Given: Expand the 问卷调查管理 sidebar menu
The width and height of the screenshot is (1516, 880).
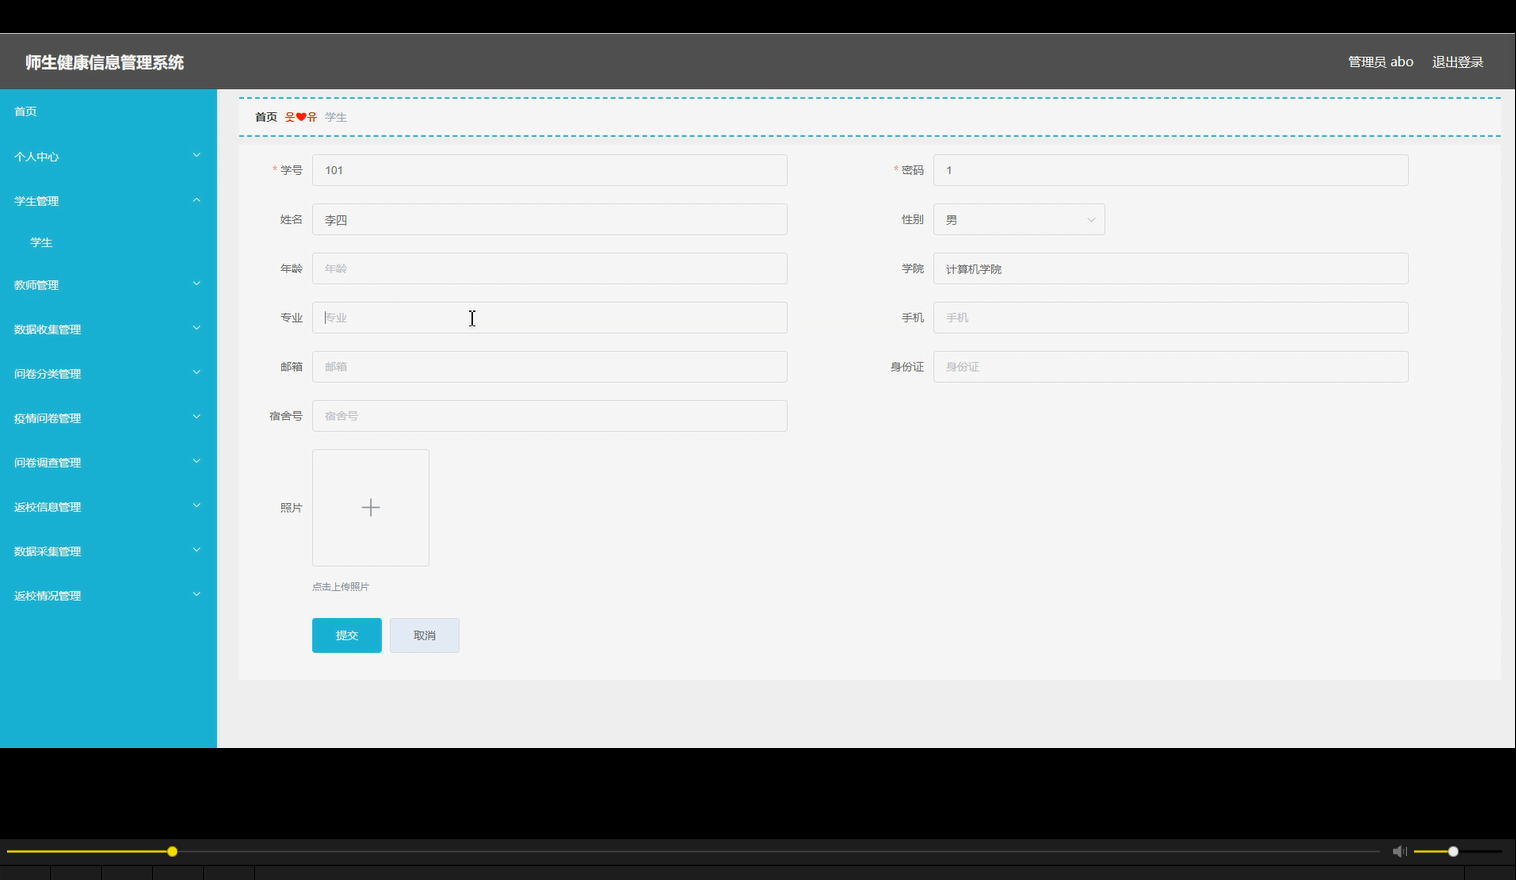Looking at the screenshot, I should [x=108, y=462].
